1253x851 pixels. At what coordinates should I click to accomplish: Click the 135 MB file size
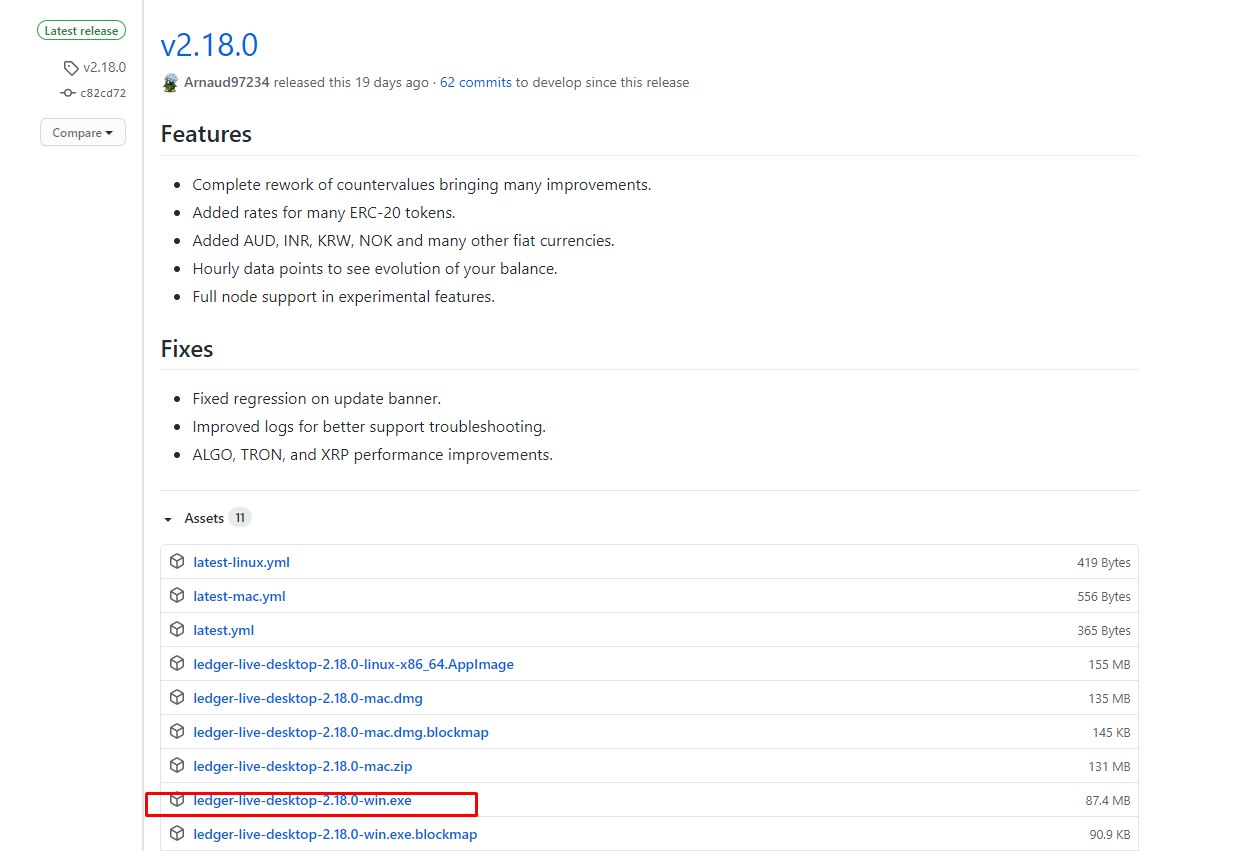coord(1110,699)
